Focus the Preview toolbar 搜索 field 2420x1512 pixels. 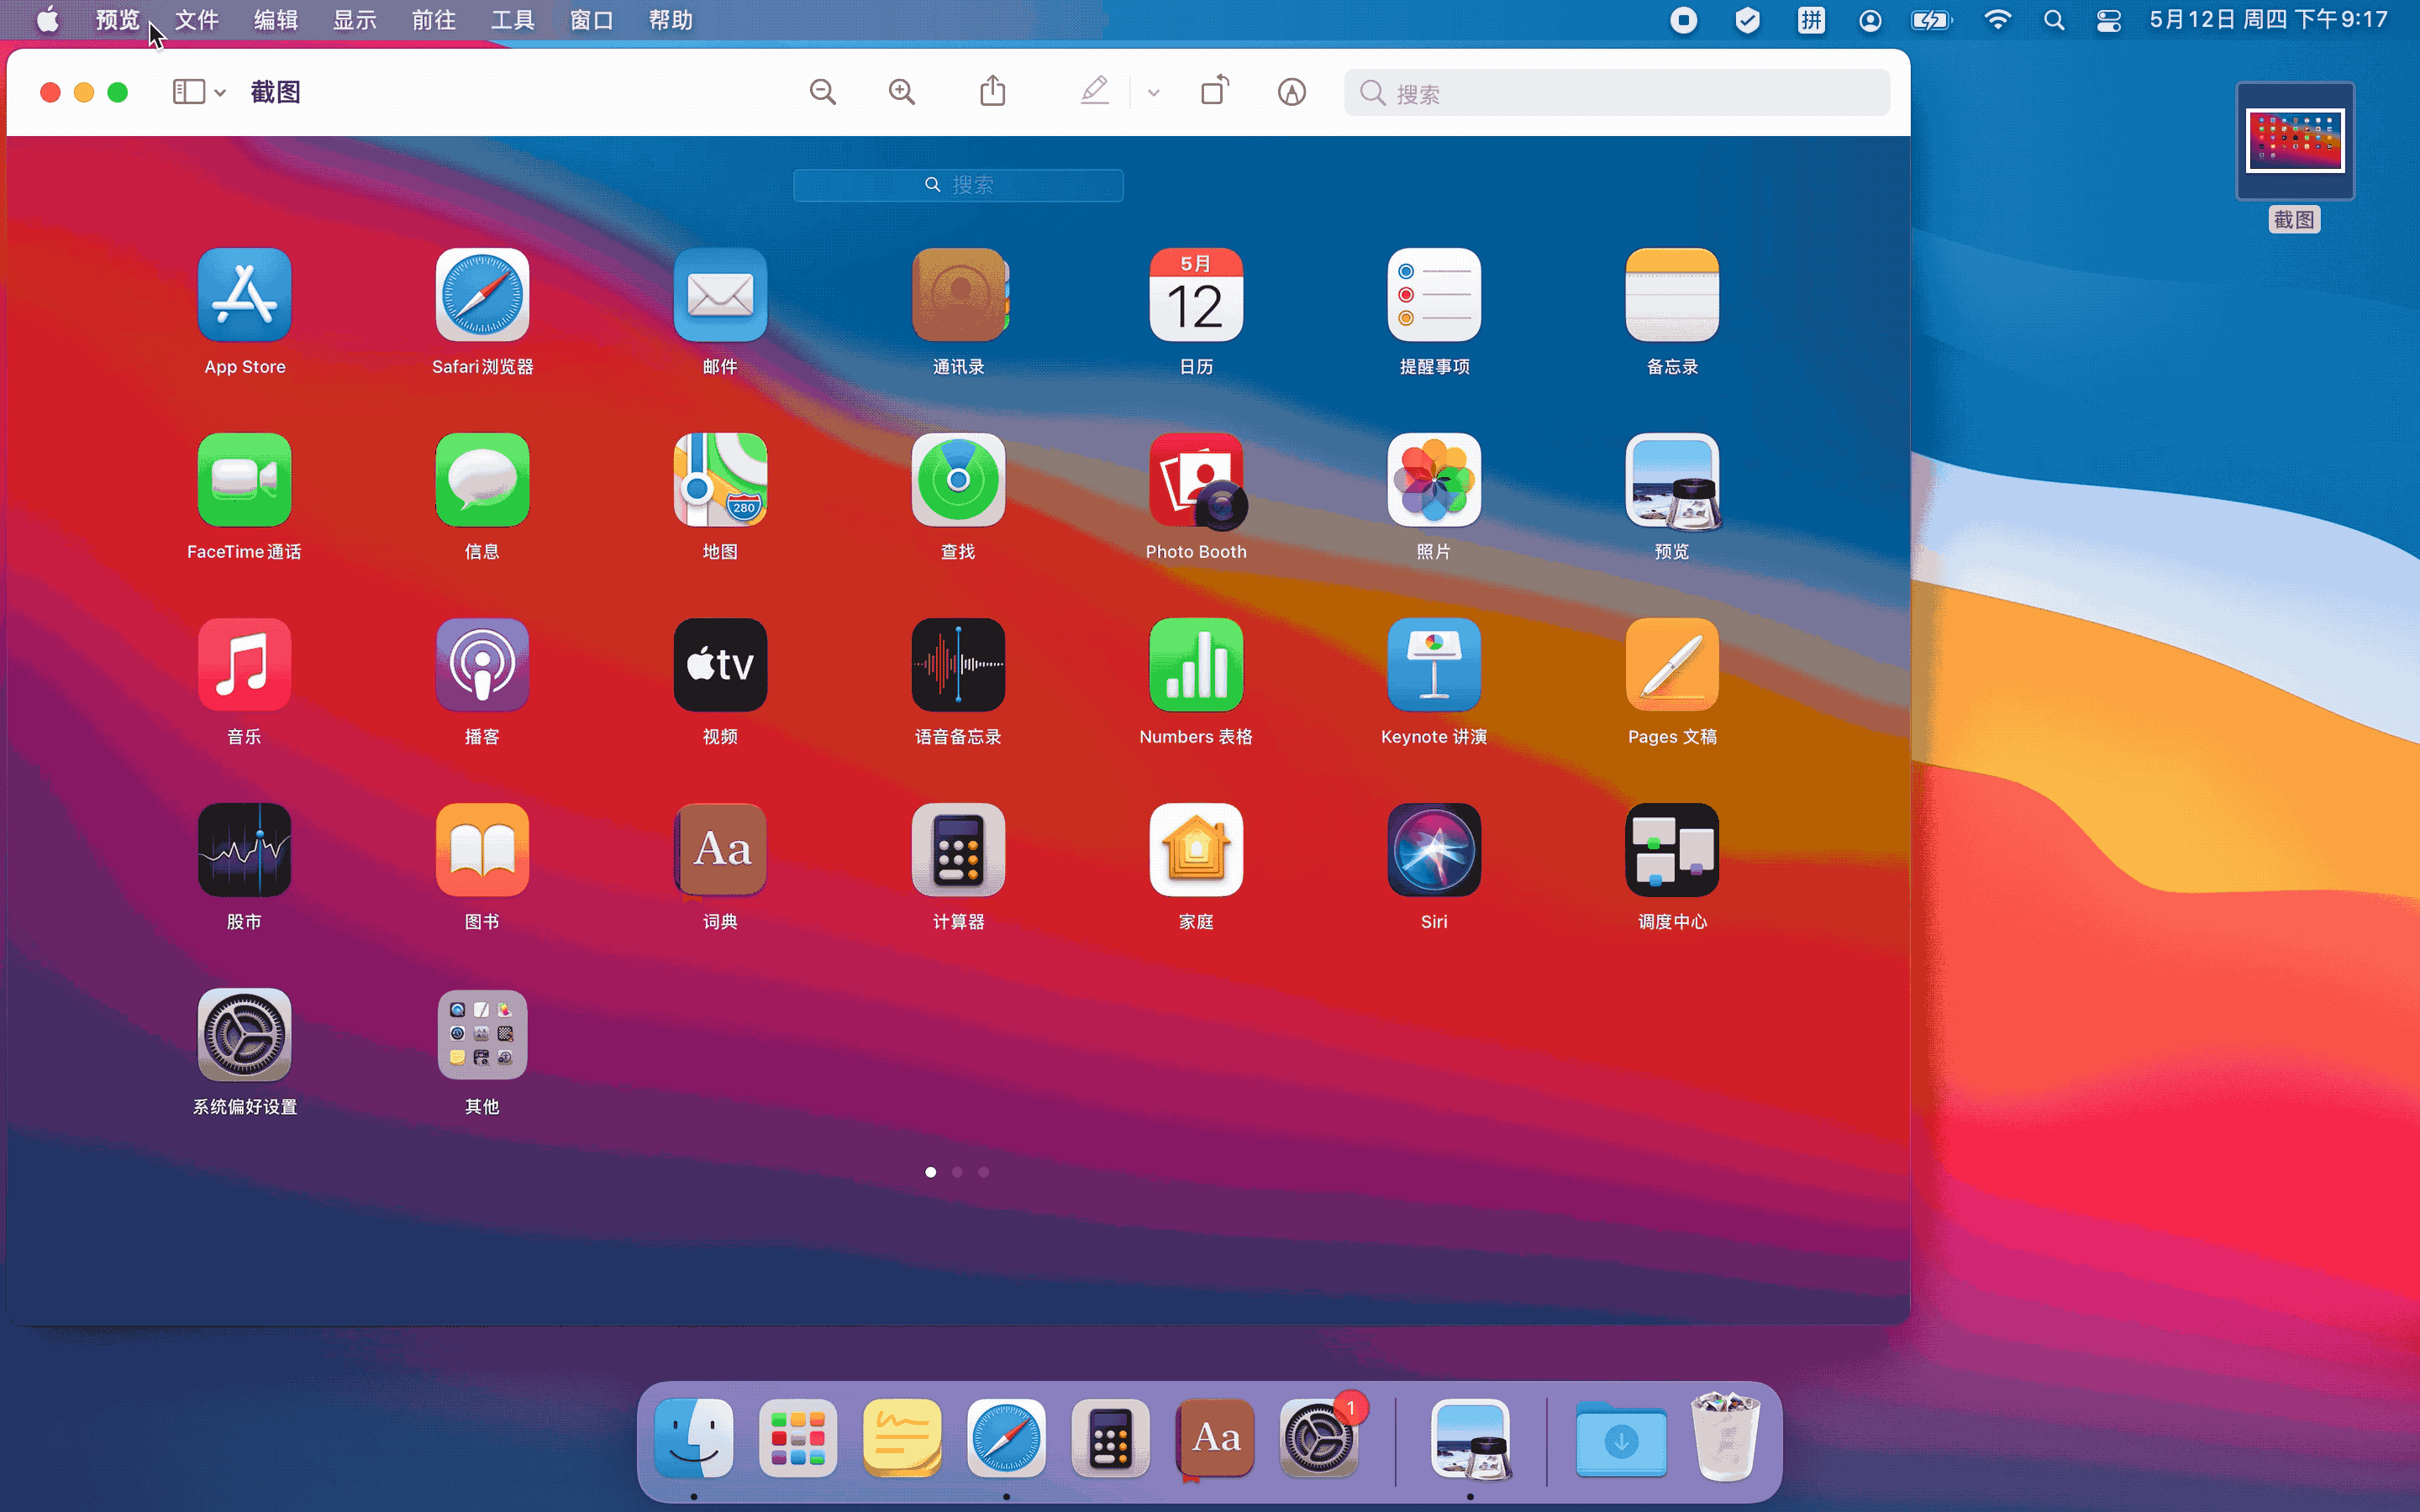(x=1616, y=93)
